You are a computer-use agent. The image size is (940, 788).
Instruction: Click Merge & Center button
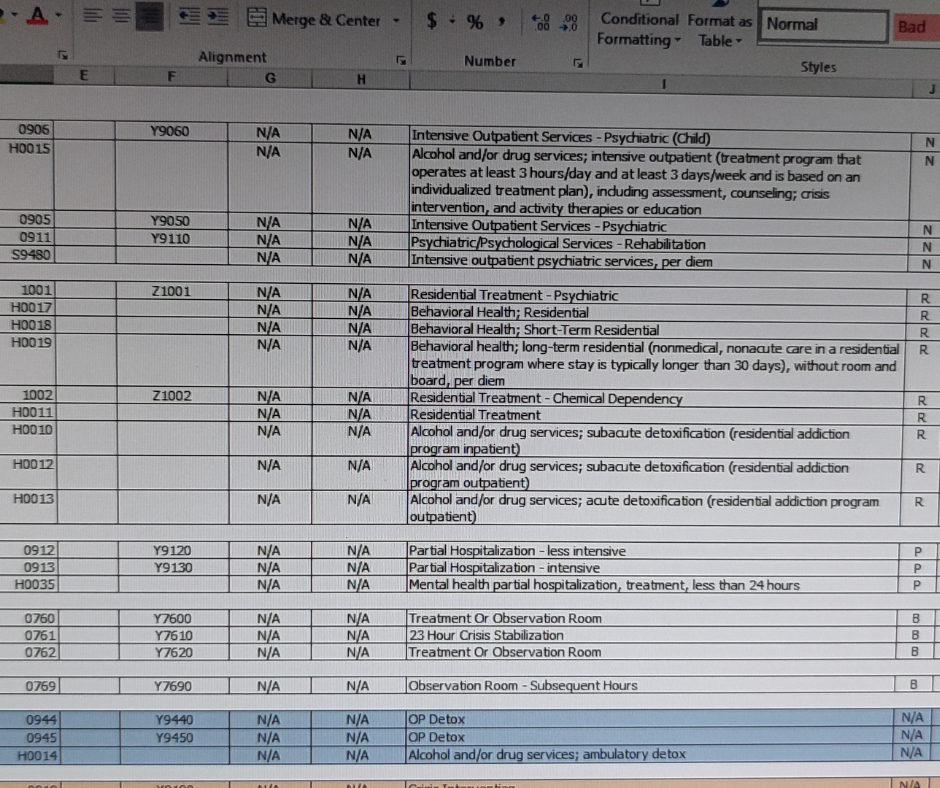[314, 19]
